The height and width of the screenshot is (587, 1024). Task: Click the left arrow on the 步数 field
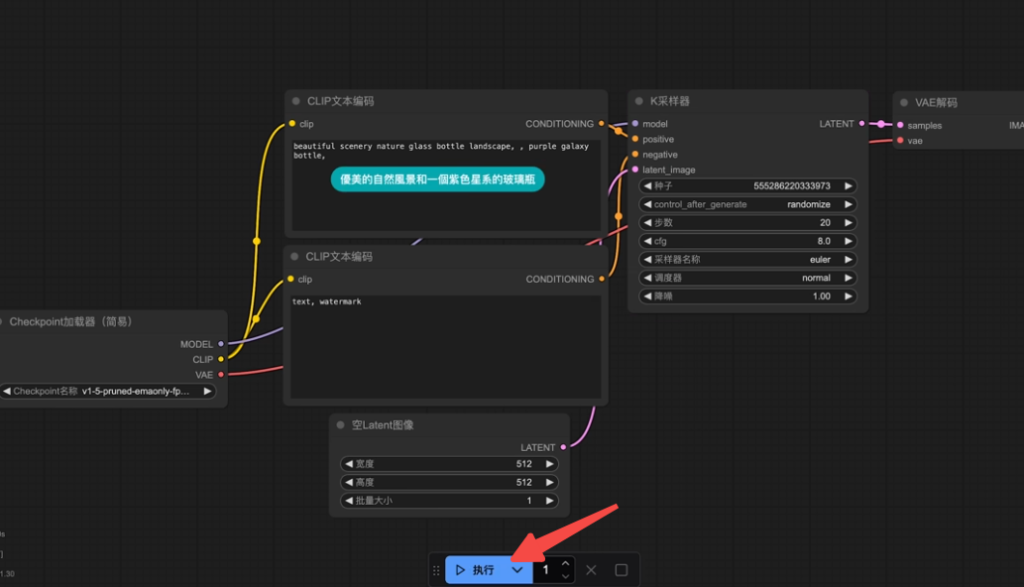(x=646, y=223)
